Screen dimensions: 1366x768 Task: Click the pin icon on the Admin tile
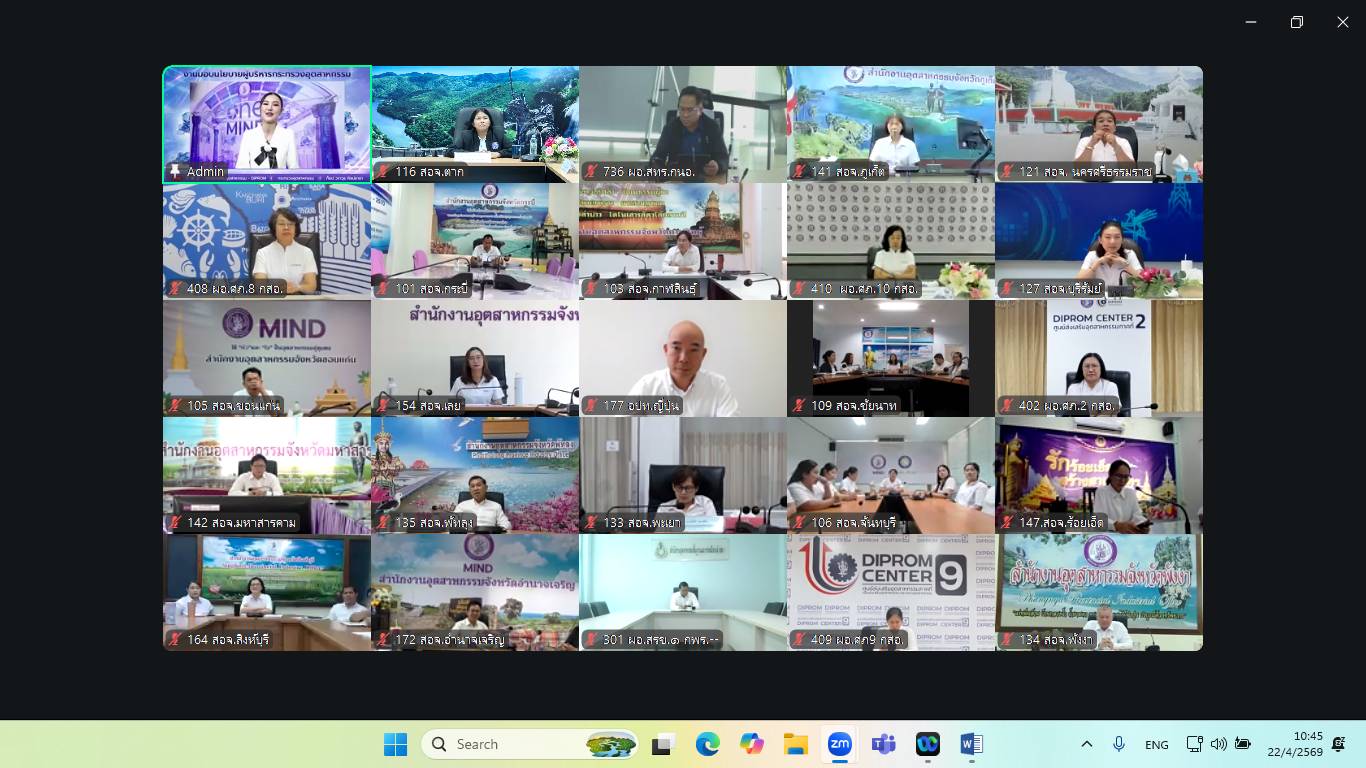coord(176,172)
